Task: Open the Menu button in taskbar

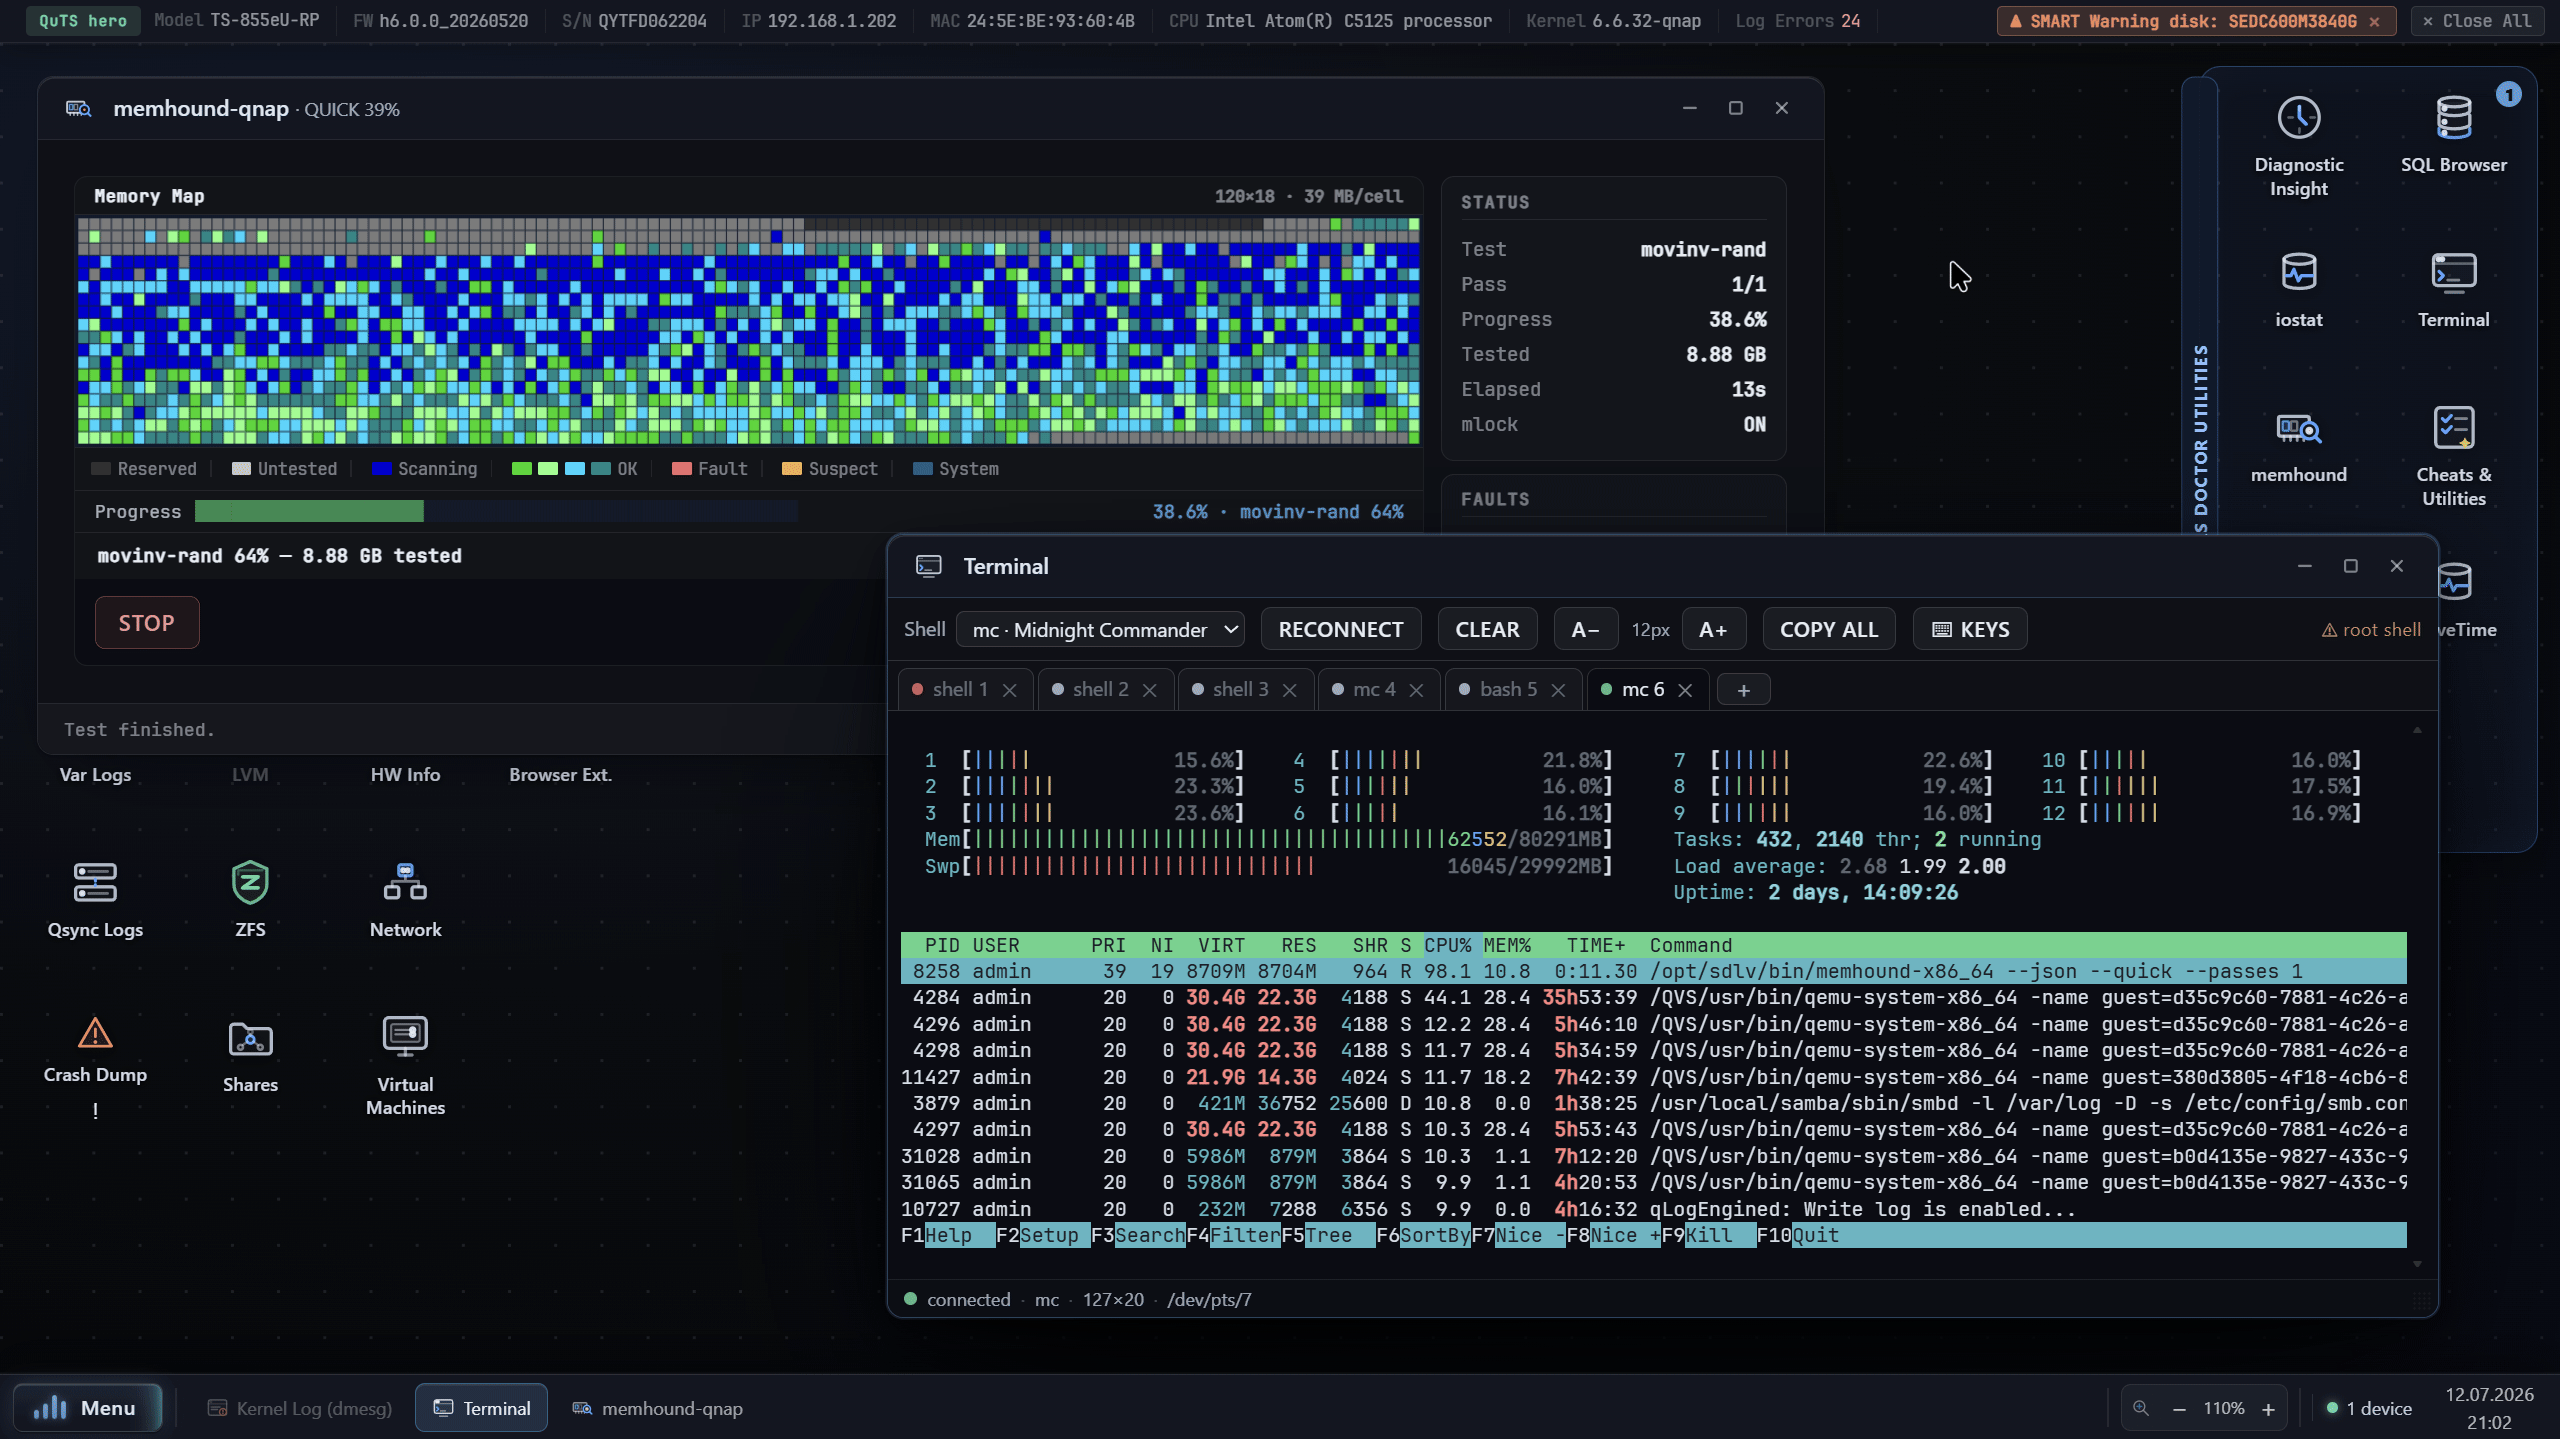Action: 86,1408
